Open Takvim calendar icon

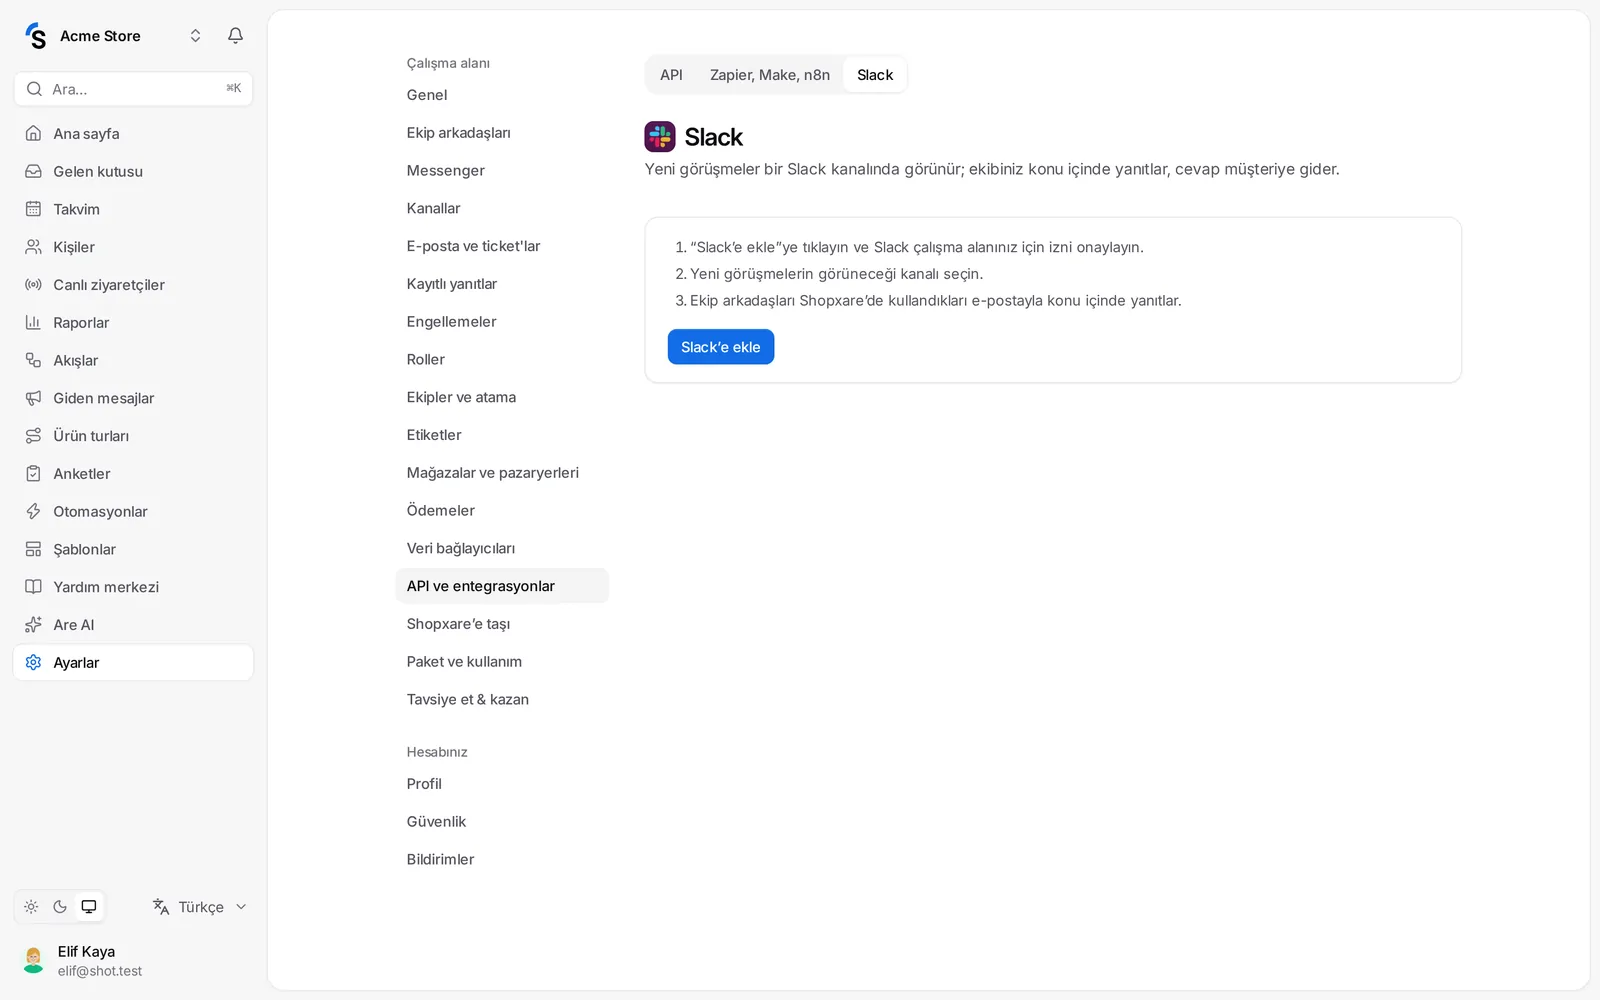pyautogui.click(x=33, y=209)
